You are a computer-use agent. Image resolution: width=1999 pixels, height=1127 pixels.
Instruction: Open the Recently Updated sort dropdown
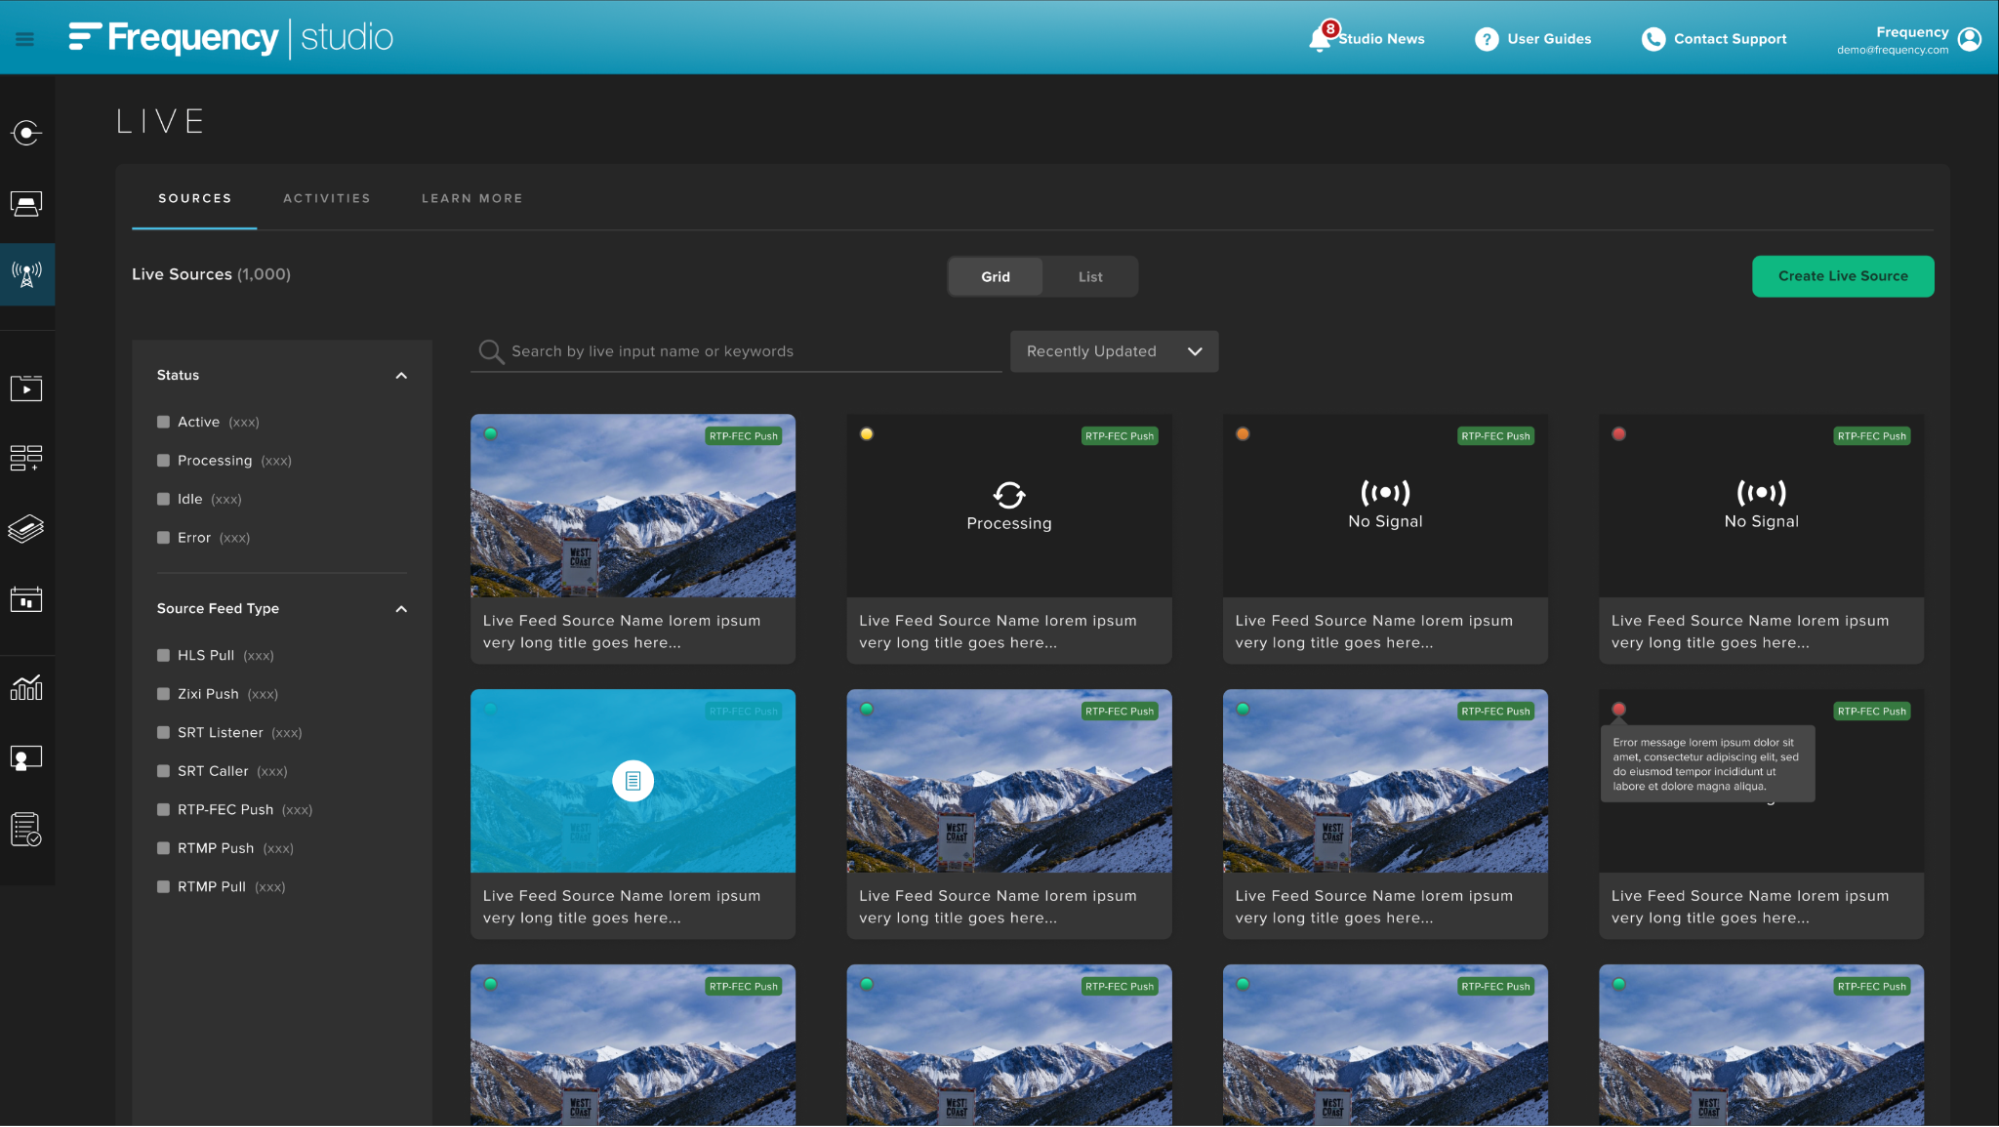pos(1113,351)
